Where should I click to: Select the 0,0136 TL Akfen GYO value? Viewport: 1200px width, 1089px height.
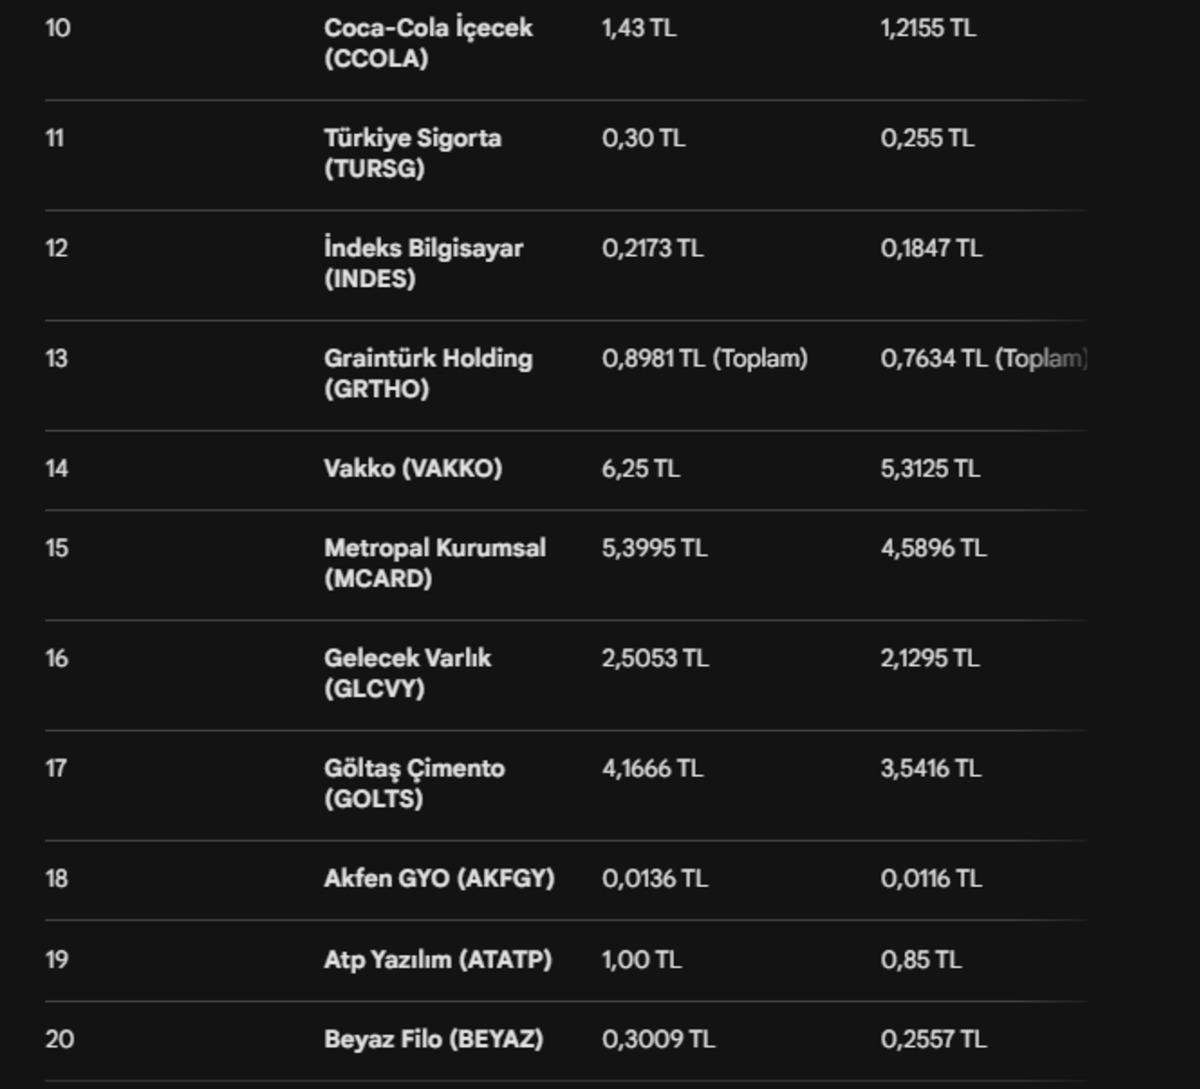pos(655,878)
